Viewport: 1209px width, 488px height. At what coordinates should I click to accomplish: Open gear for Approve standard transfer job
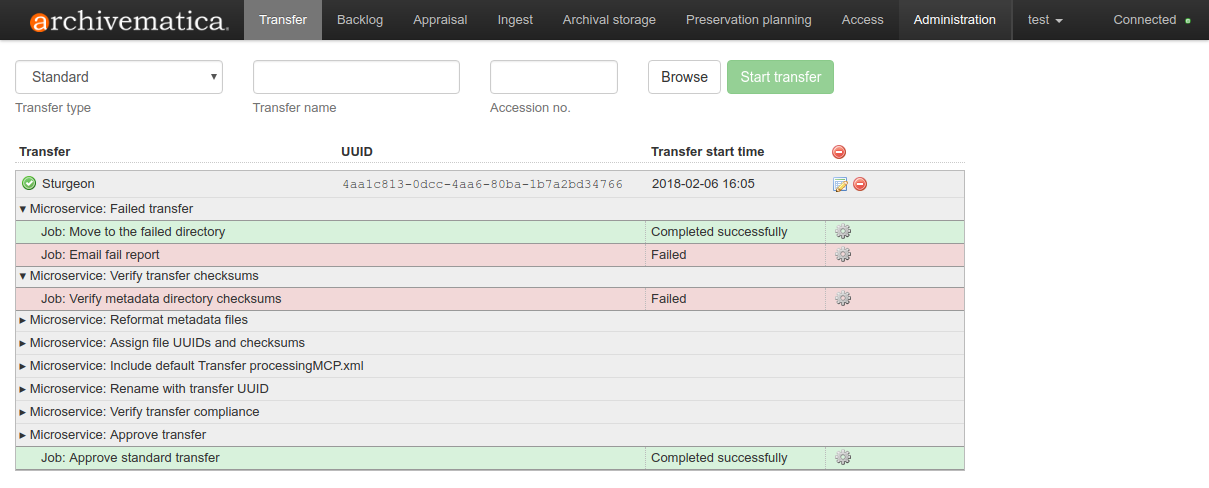pyautogui.click(x=843, y=458)
